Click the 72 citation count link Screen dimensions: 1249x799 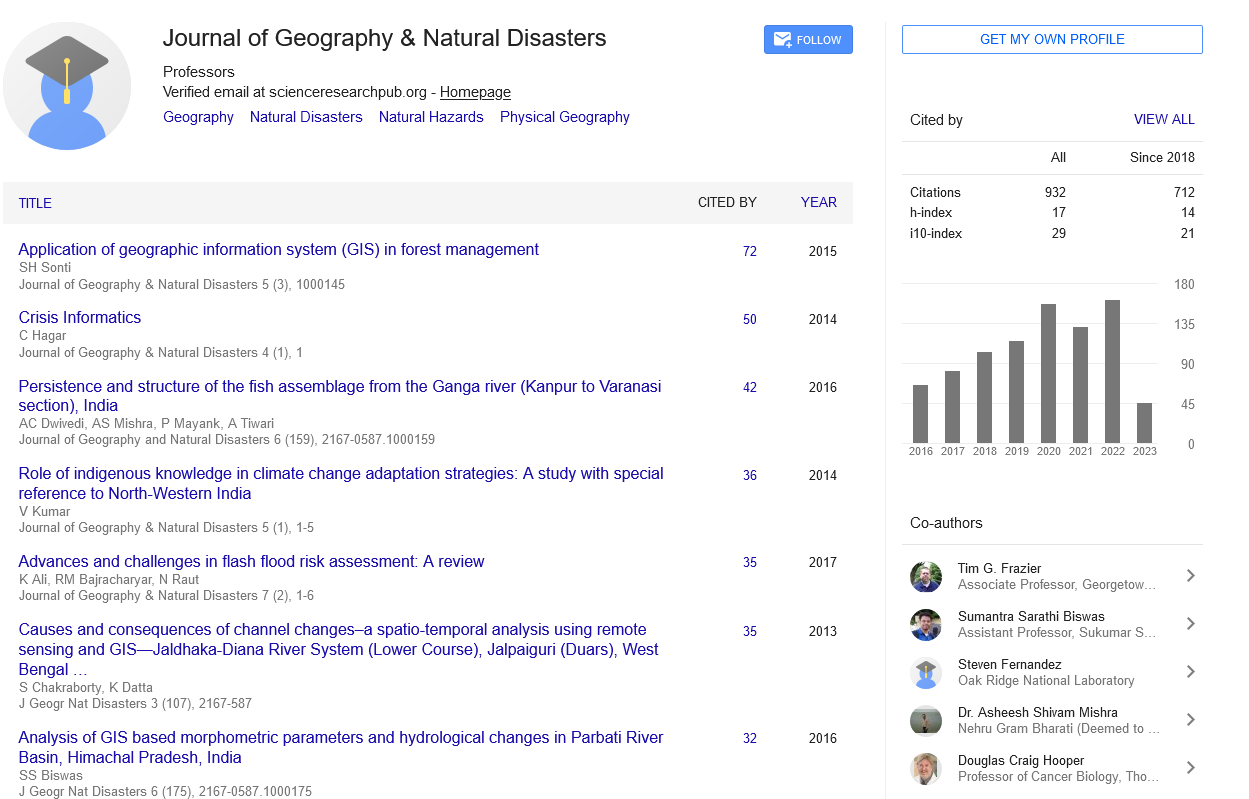click(x=749, y=252)
